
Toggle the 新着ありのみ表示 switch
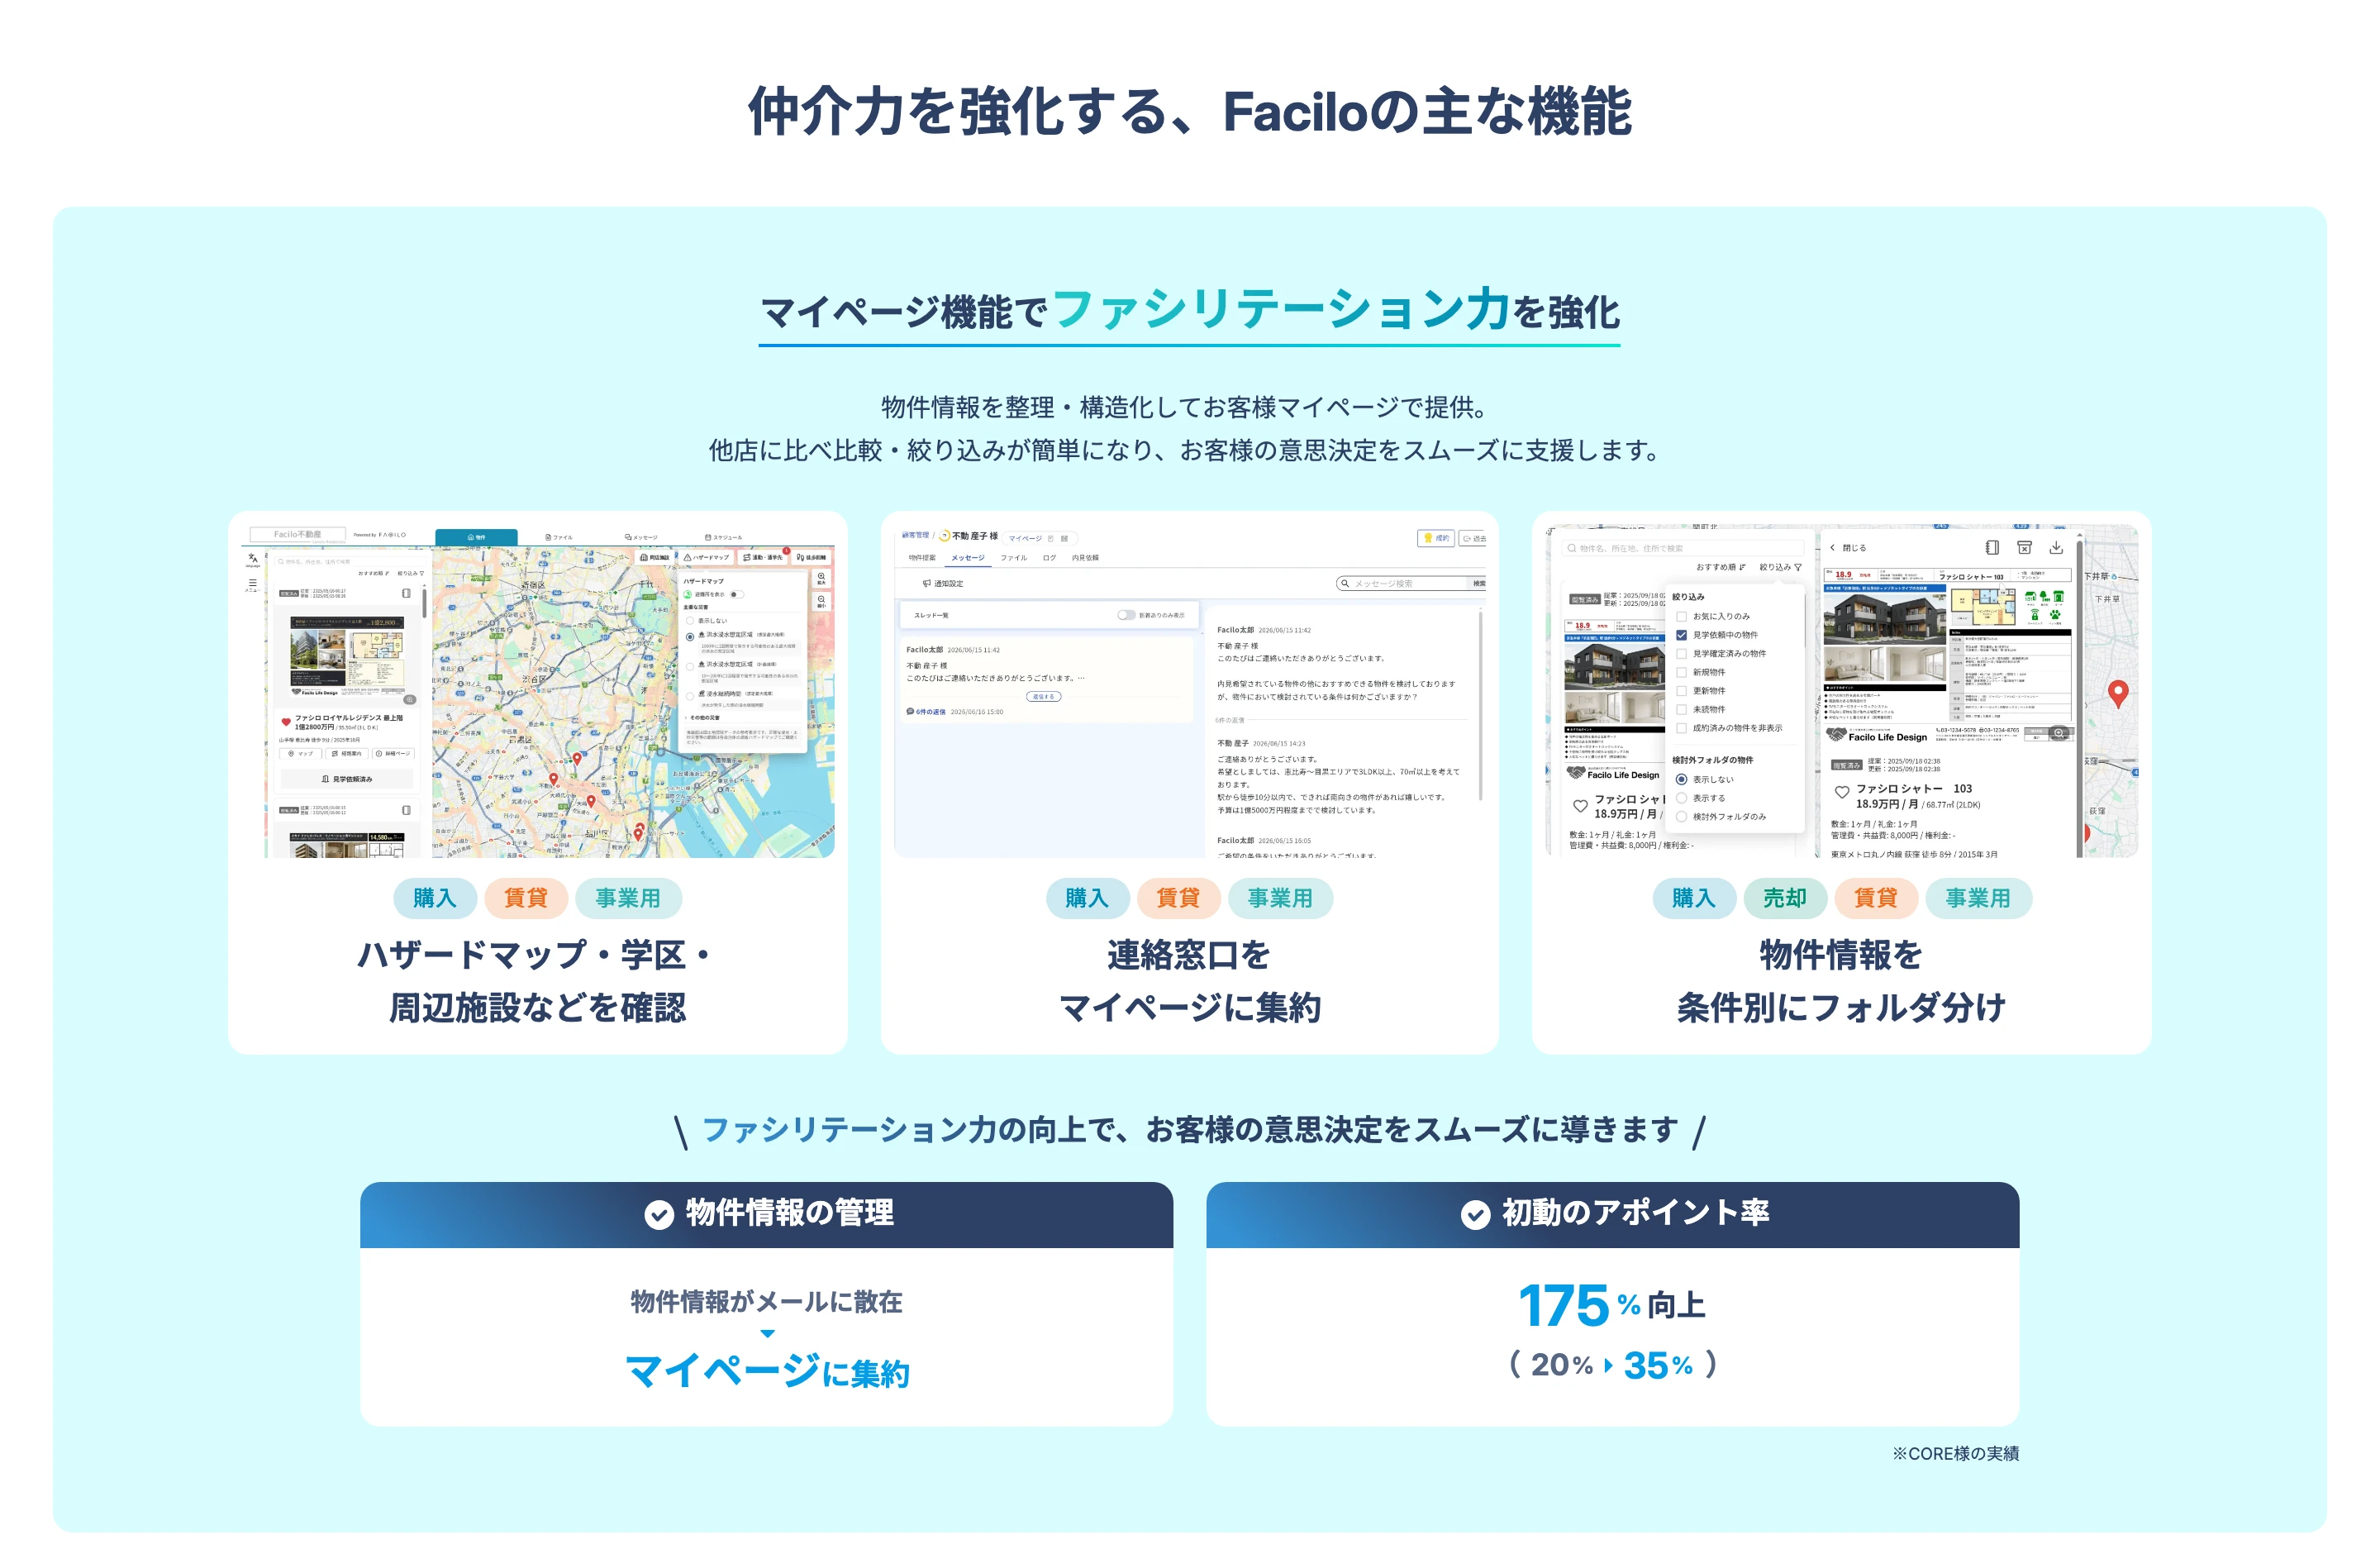(1126, 615)
